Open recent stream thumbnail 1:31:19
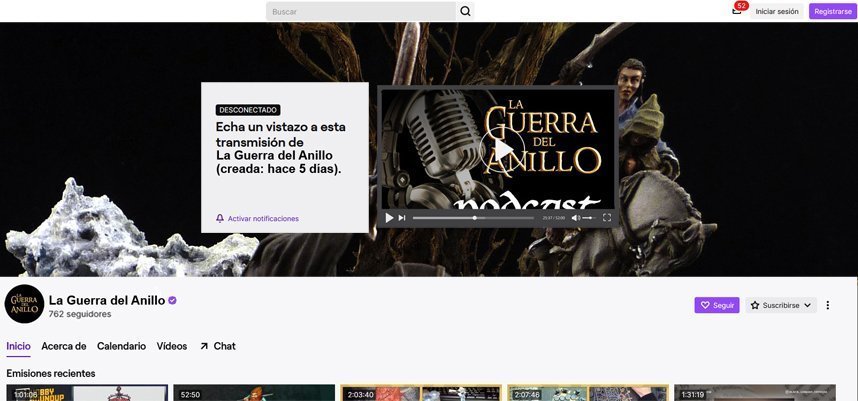The height and width of the screenshot is (401, 858). click(755, 393)
